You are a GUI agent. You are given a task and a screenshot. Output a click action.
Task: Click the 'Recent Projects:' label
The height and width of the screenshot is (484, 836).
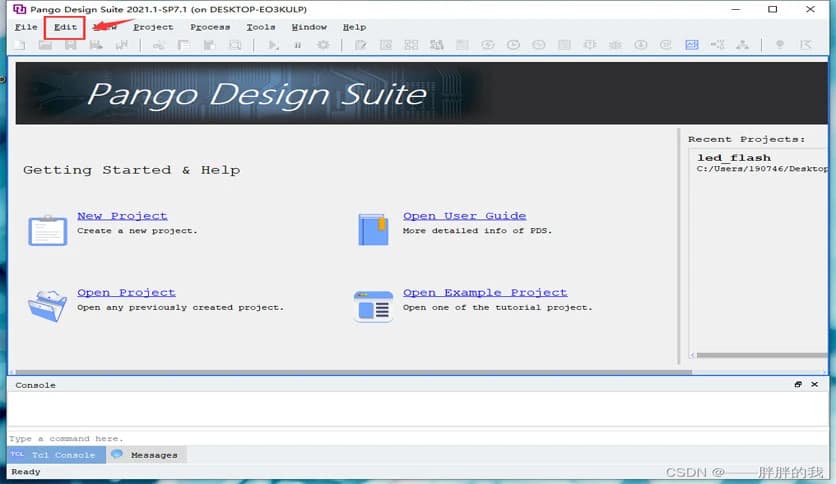(x=746, y=139)
